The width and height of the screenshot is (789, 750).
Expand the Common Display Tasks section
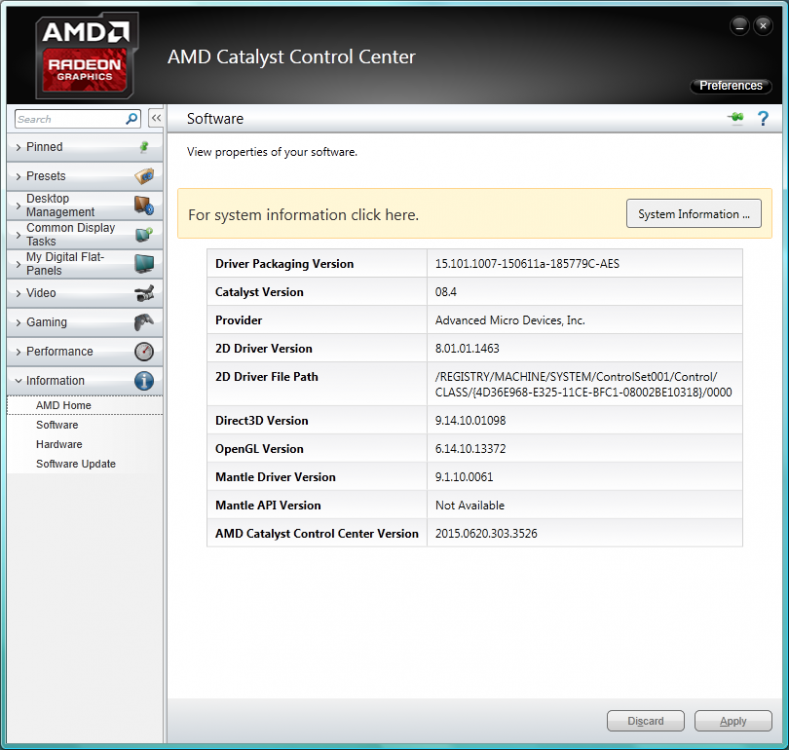(x=85, y=235)
